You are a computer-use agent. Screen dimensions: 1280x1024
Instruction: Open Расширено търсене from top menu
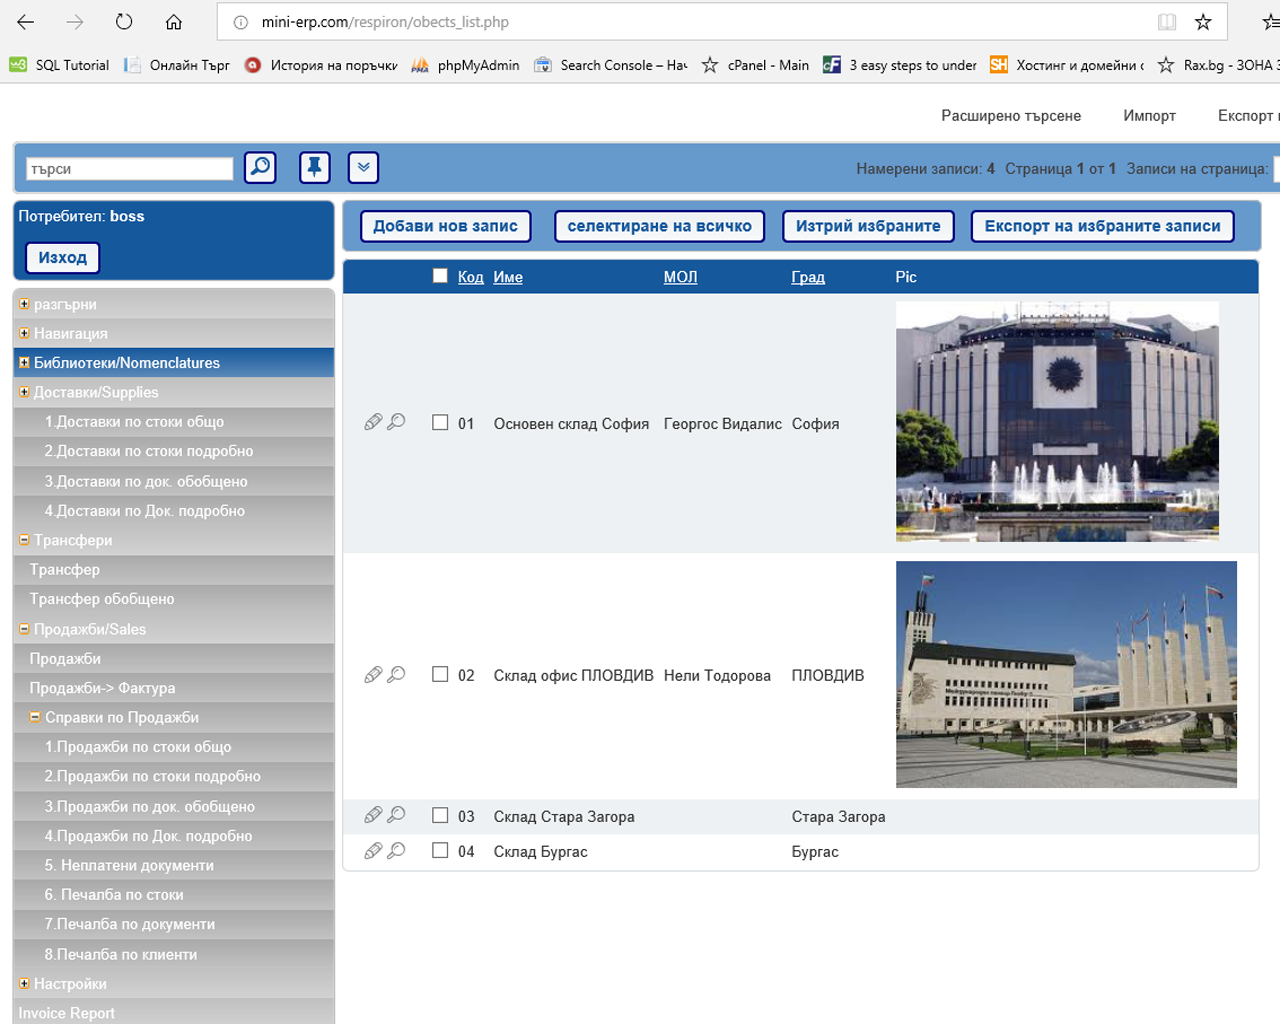1010,116
